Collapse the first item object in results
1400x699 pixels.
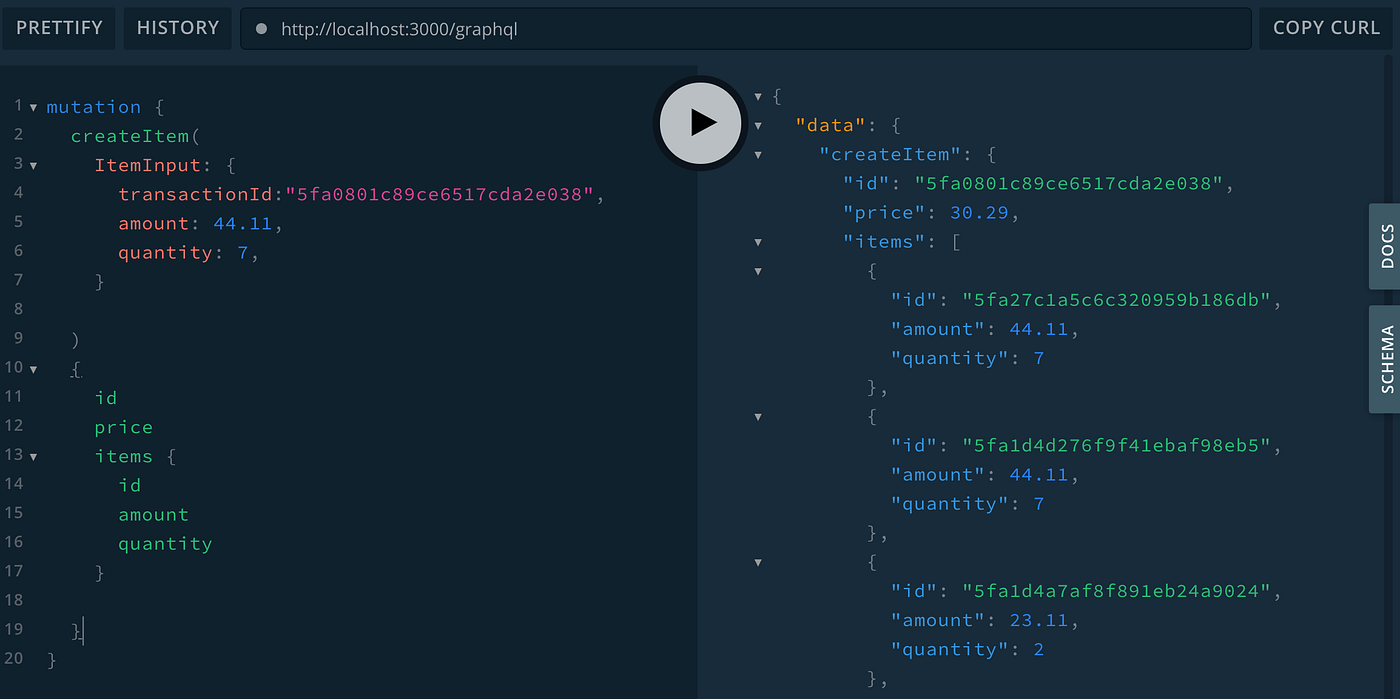[x=758, y=270]
